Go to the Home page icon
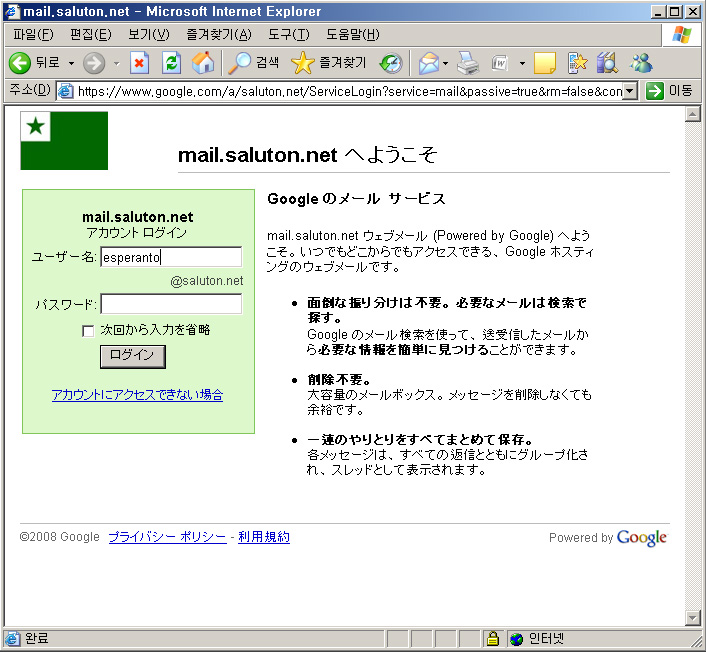 (x=203, y=63)
